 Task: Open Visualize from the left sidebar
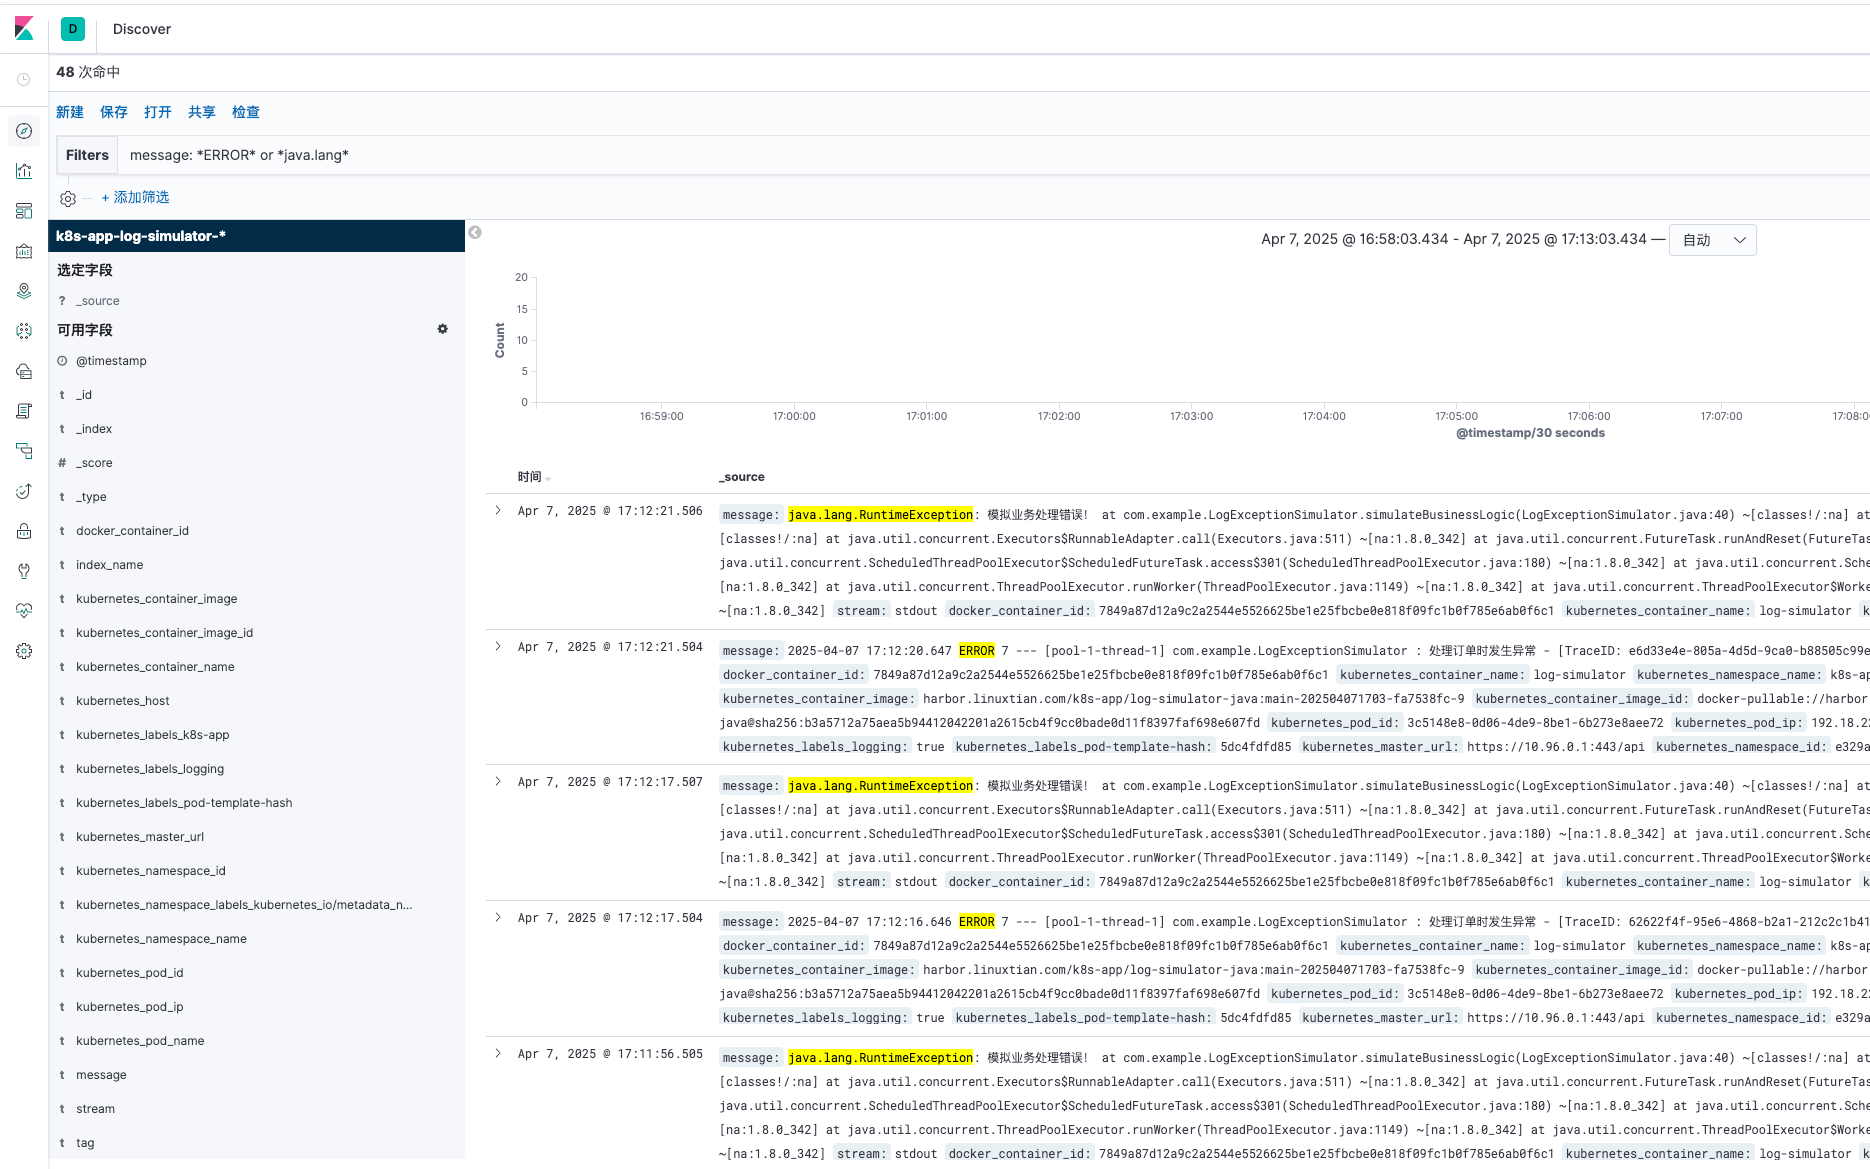coord(24,171)
